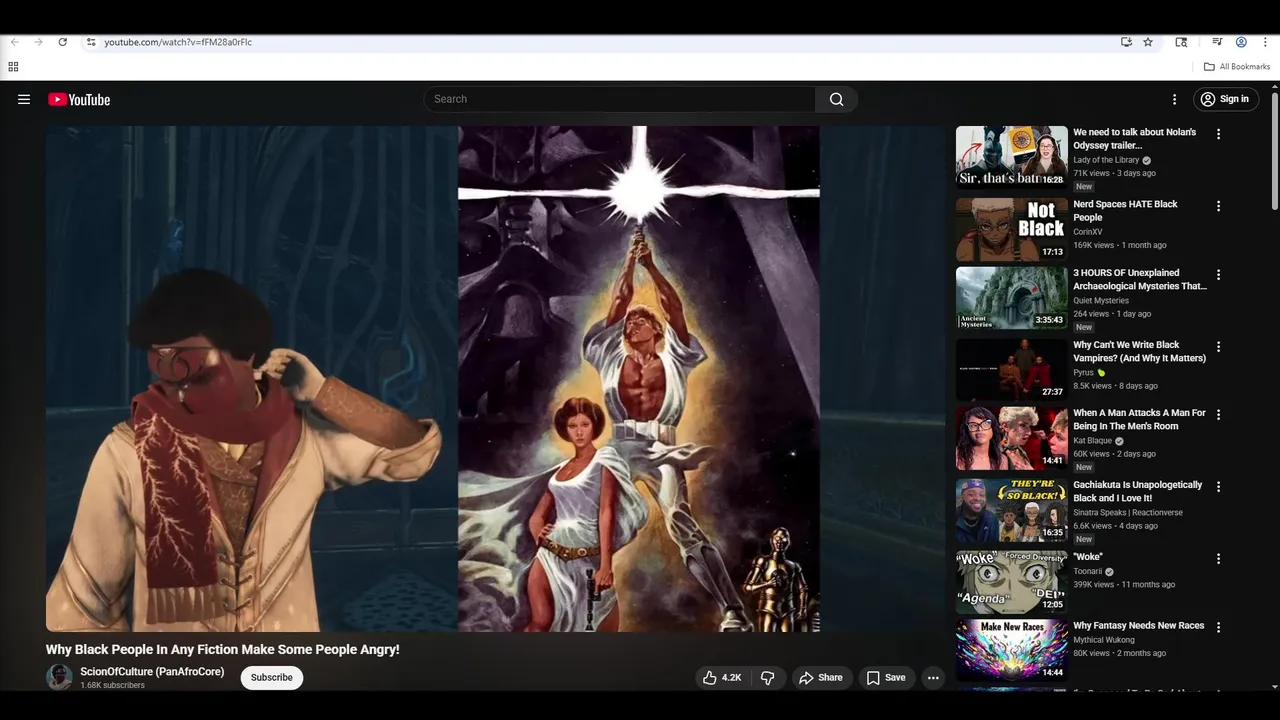Open options menu for "Woke" video

tap(1218, 558)
